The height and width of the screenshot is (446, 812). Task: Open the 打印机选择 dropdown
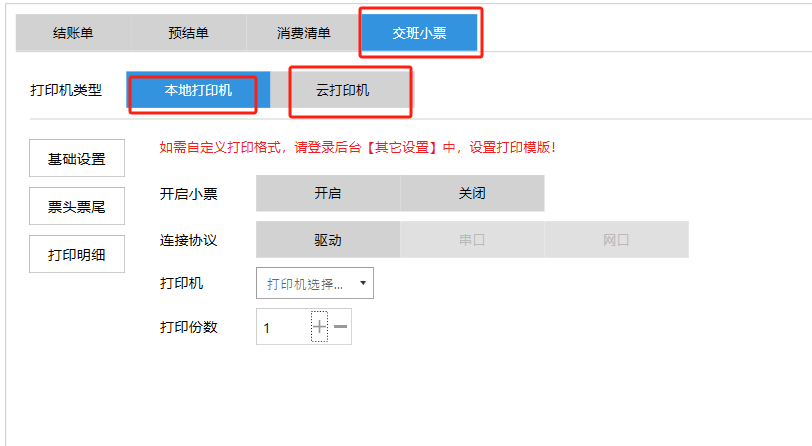click(315, 283)
